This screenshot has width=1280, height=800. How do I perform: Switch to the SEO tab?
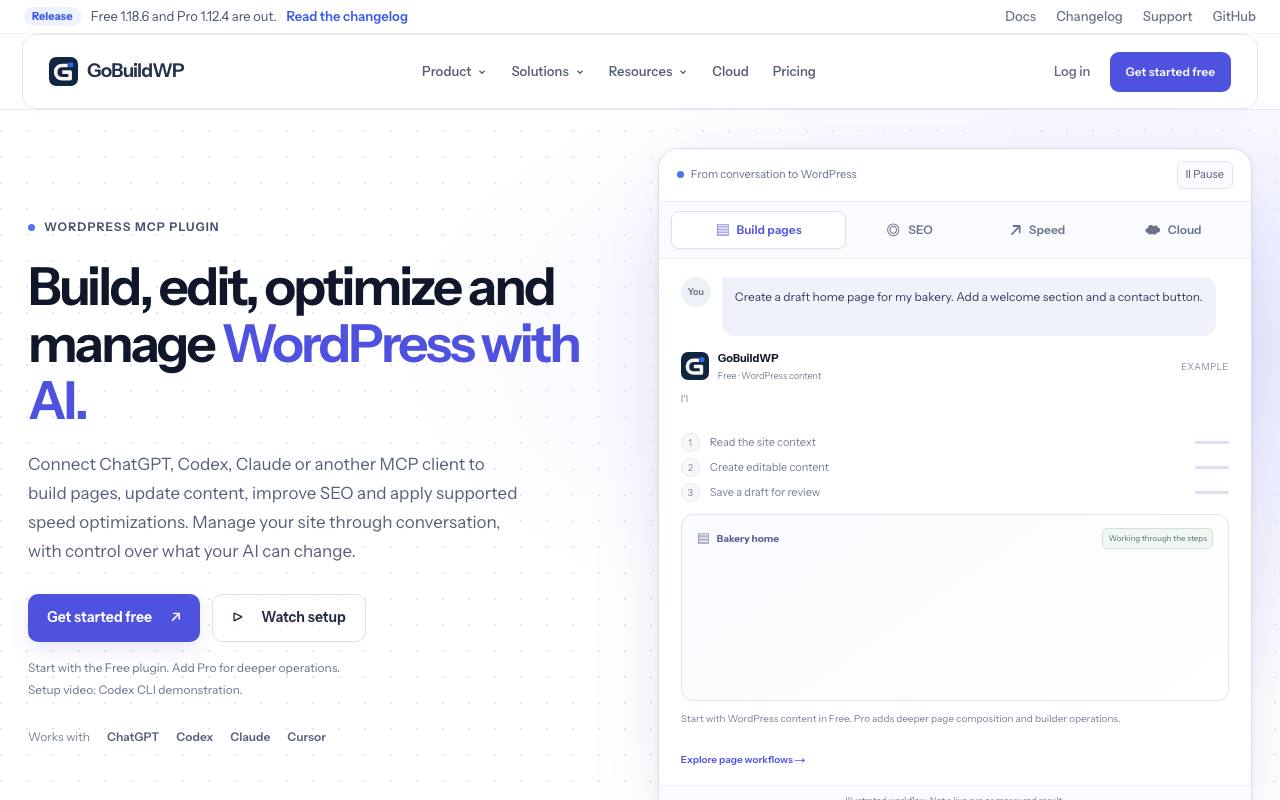pyautogui.click(x=909, y=230)
